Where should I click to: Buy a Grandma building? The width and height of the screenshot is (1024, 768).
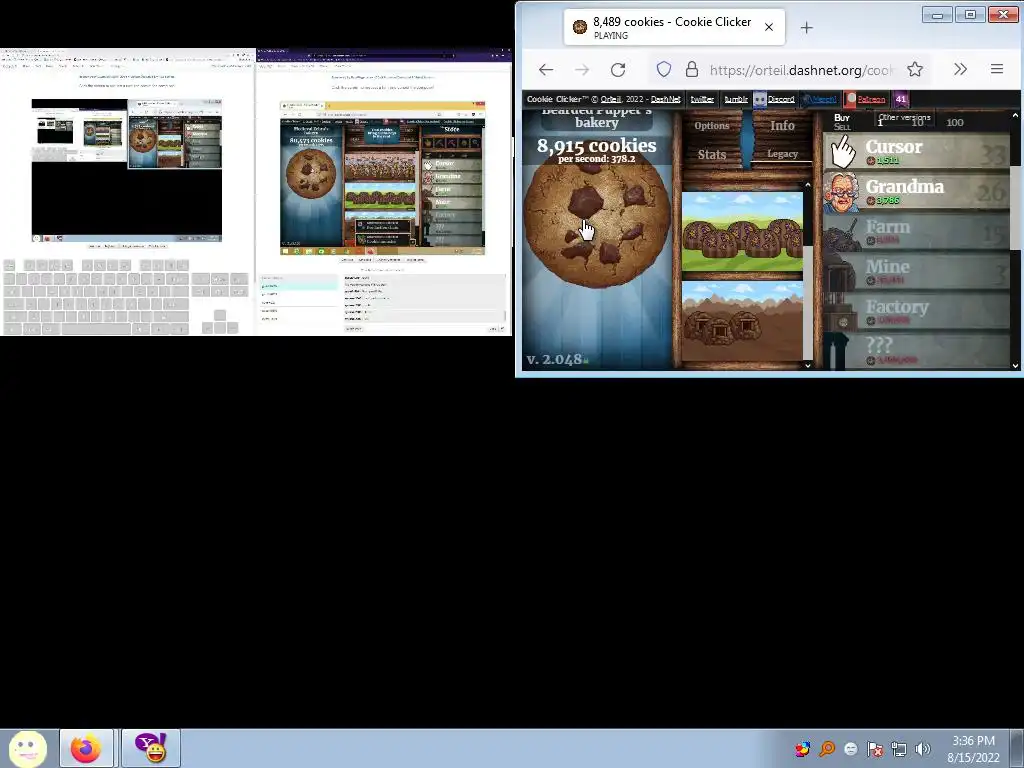click(x=916, y=191)
